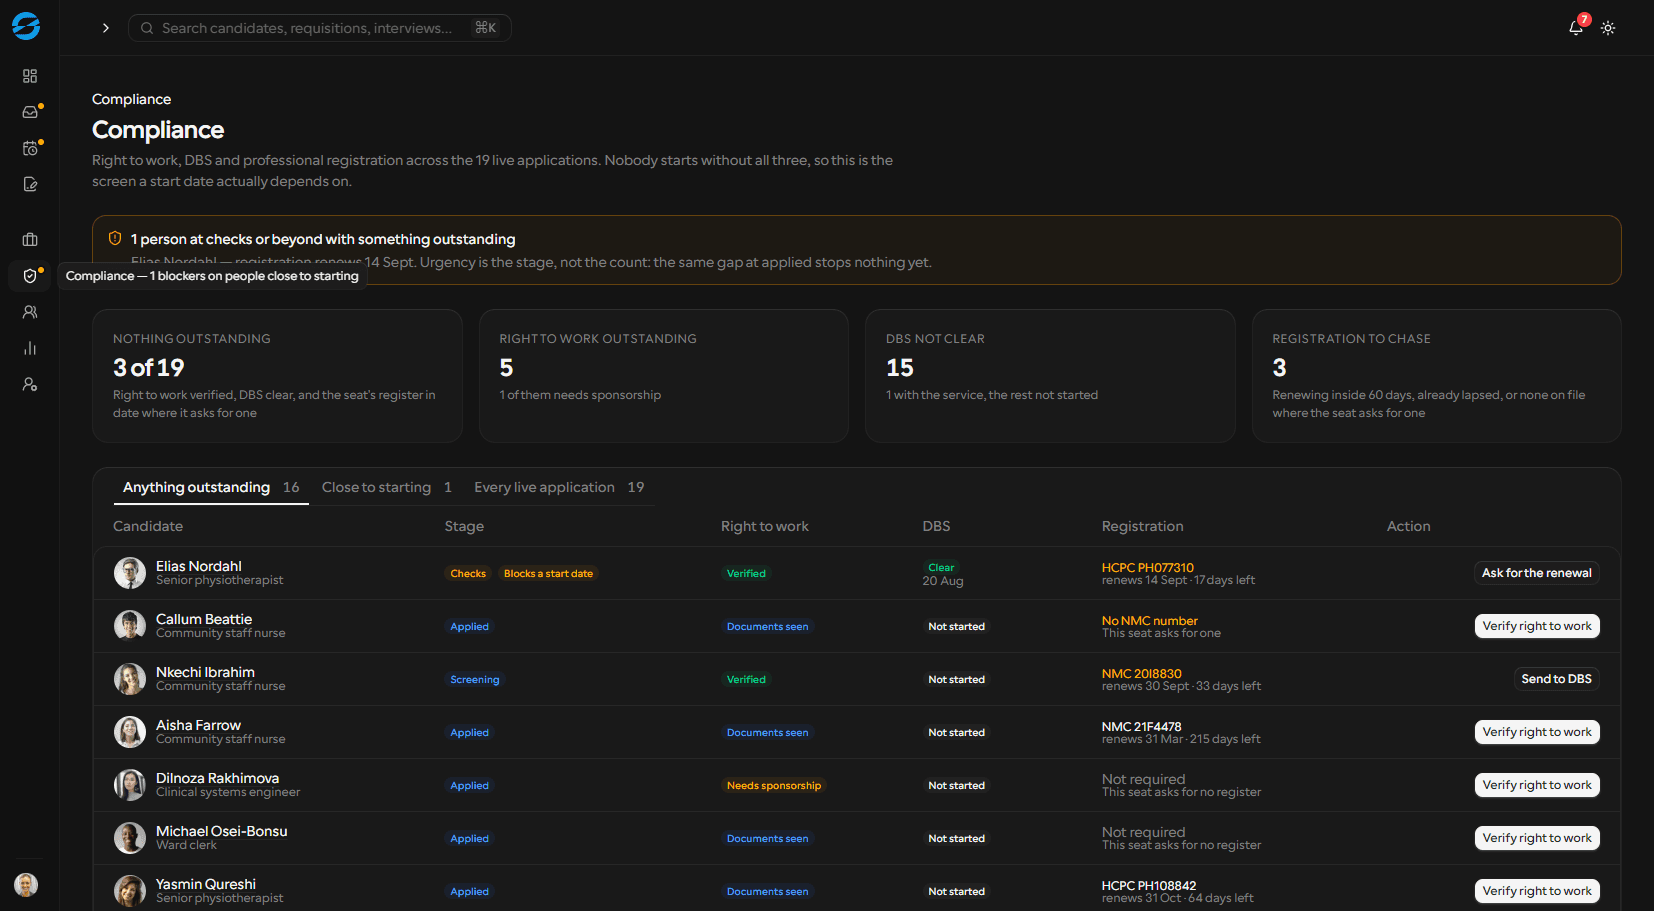The image size is (1654, 911).
Task: Switch to the Close to starting tab
Action: coord(387,487)
